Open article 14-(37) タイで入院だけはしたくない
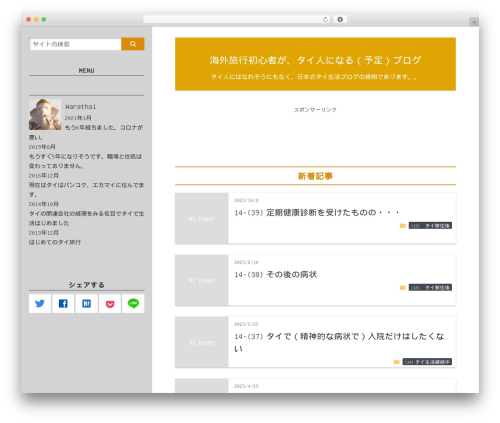This screenshot has height=423, width=500. (x=339, y=342)
